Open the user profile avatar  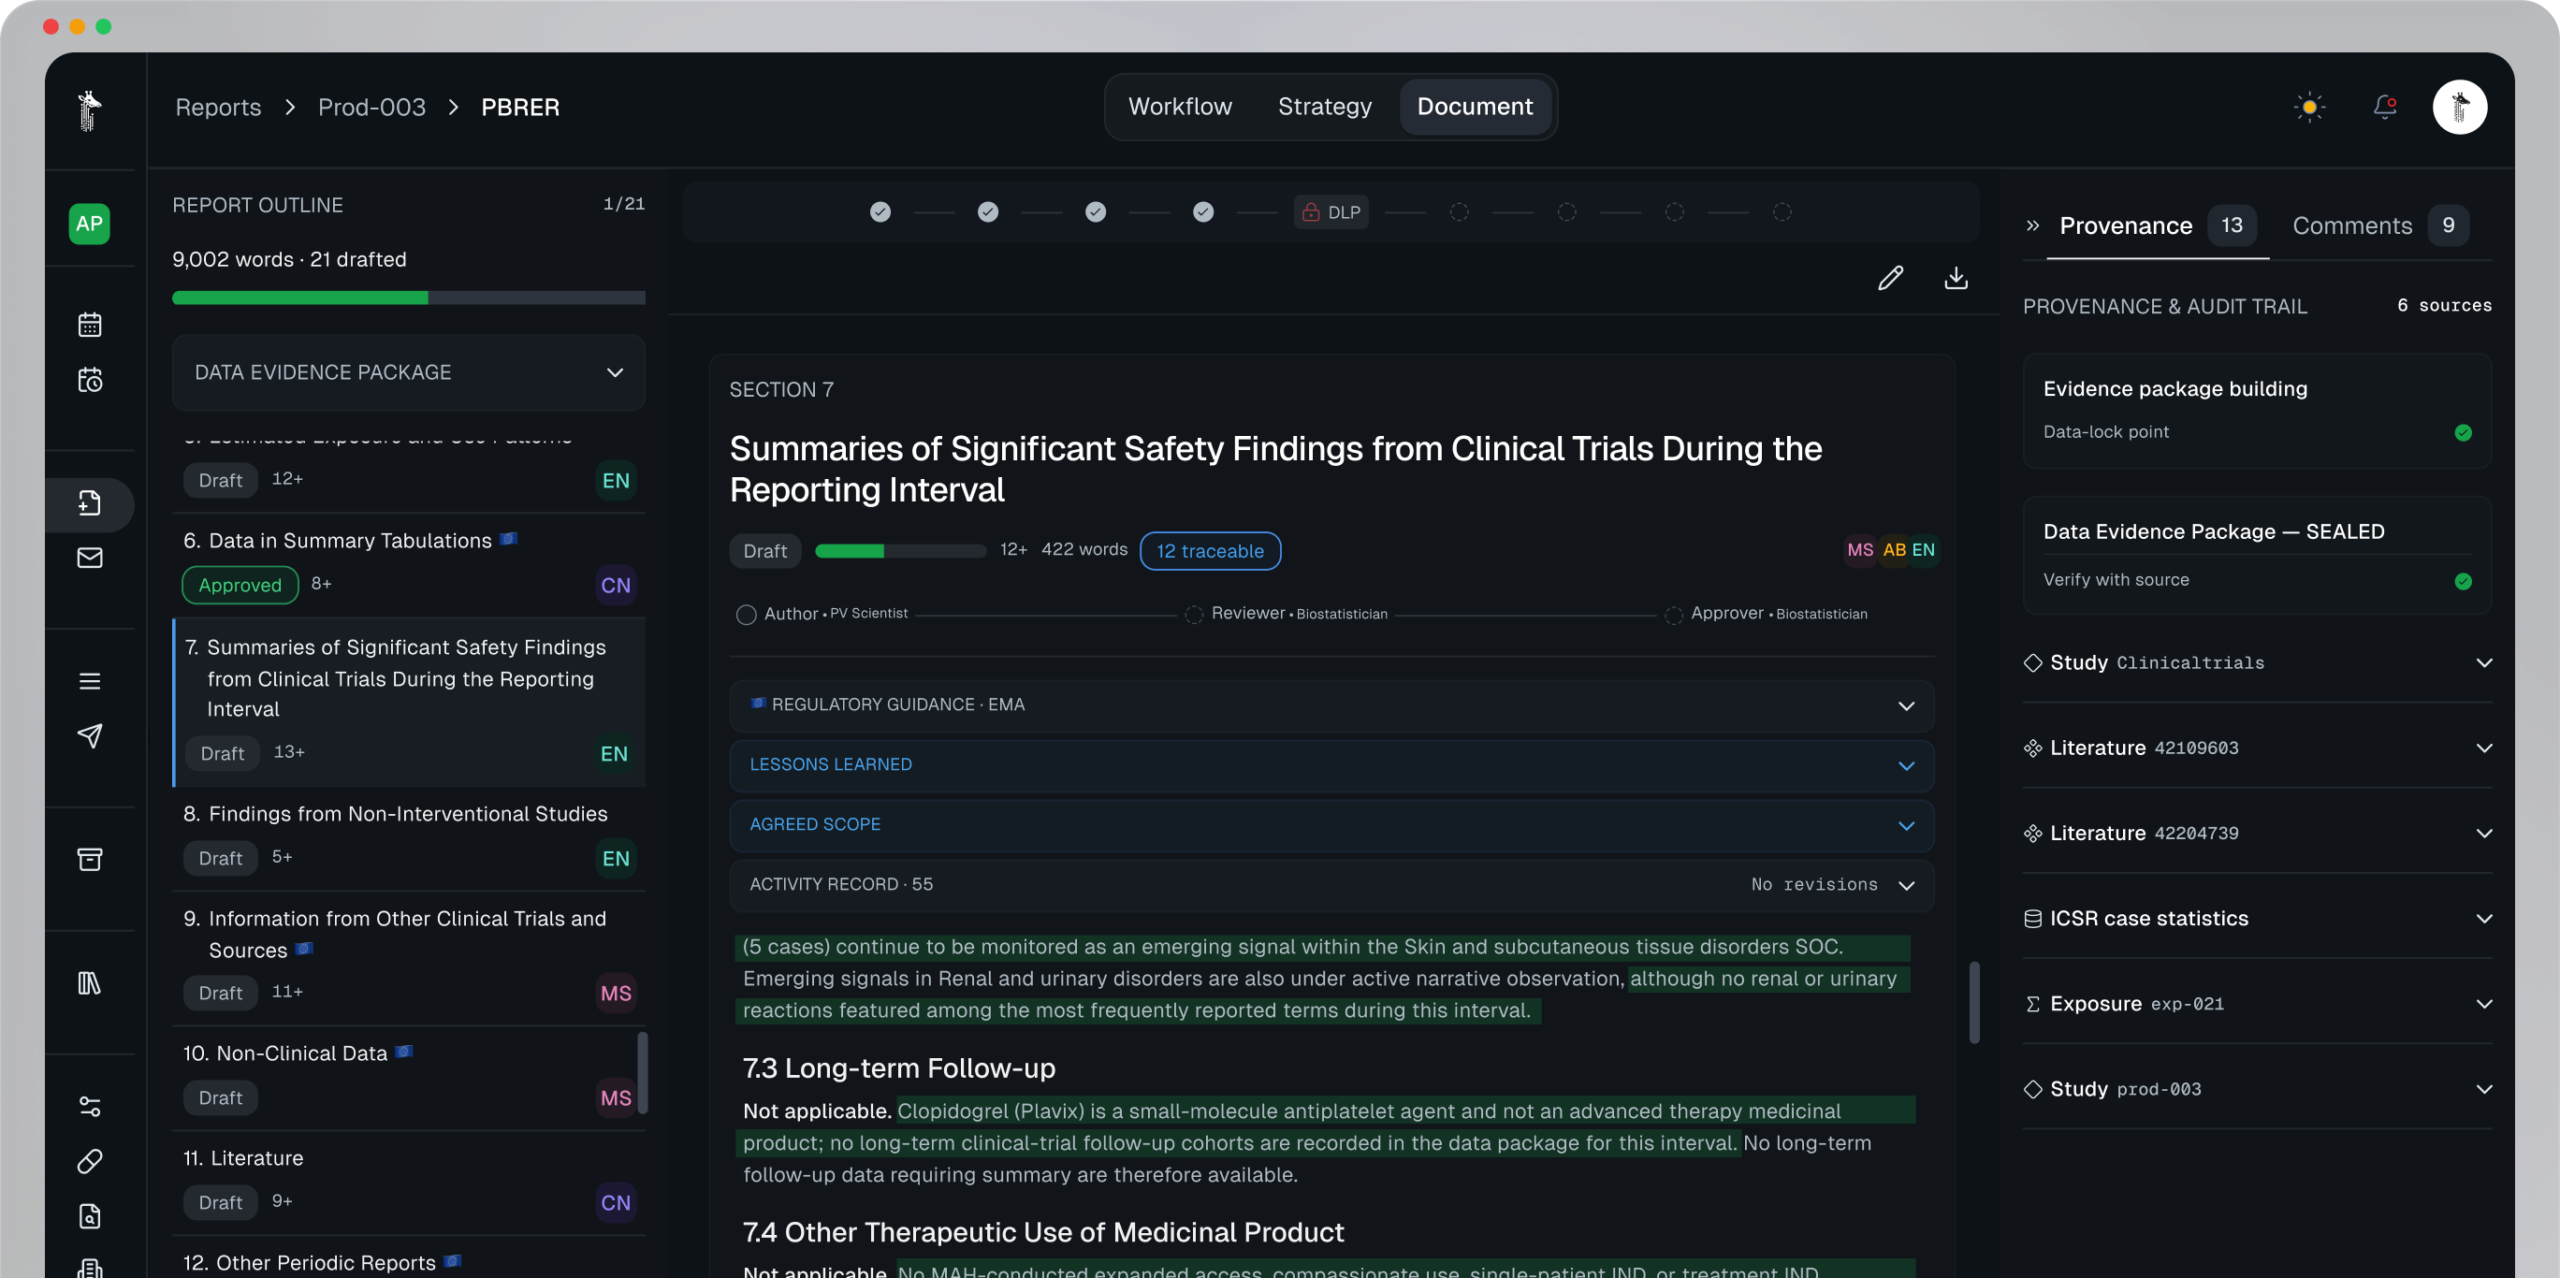[x=2460, y=107]
